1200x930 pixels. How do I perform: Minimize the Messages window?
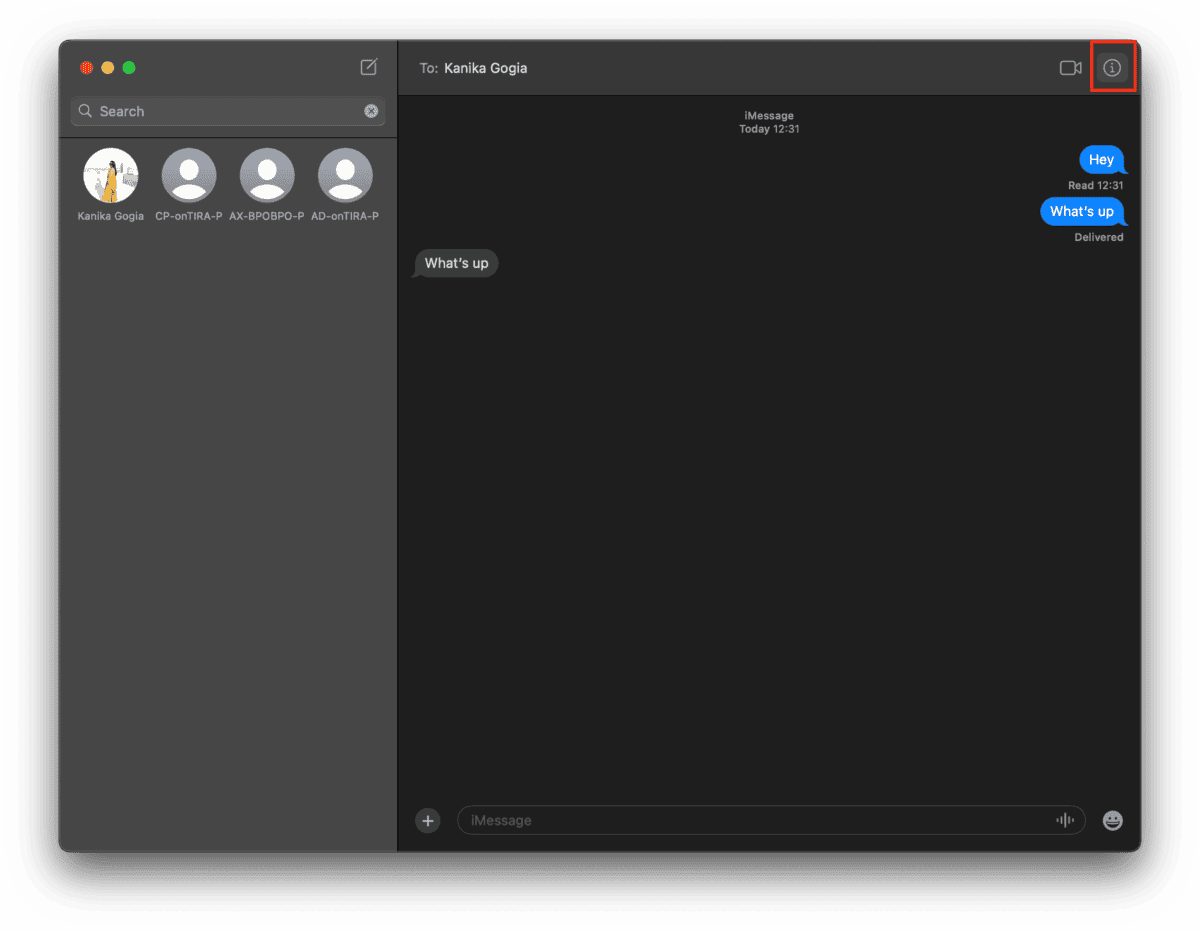click(x=108, y=68)
